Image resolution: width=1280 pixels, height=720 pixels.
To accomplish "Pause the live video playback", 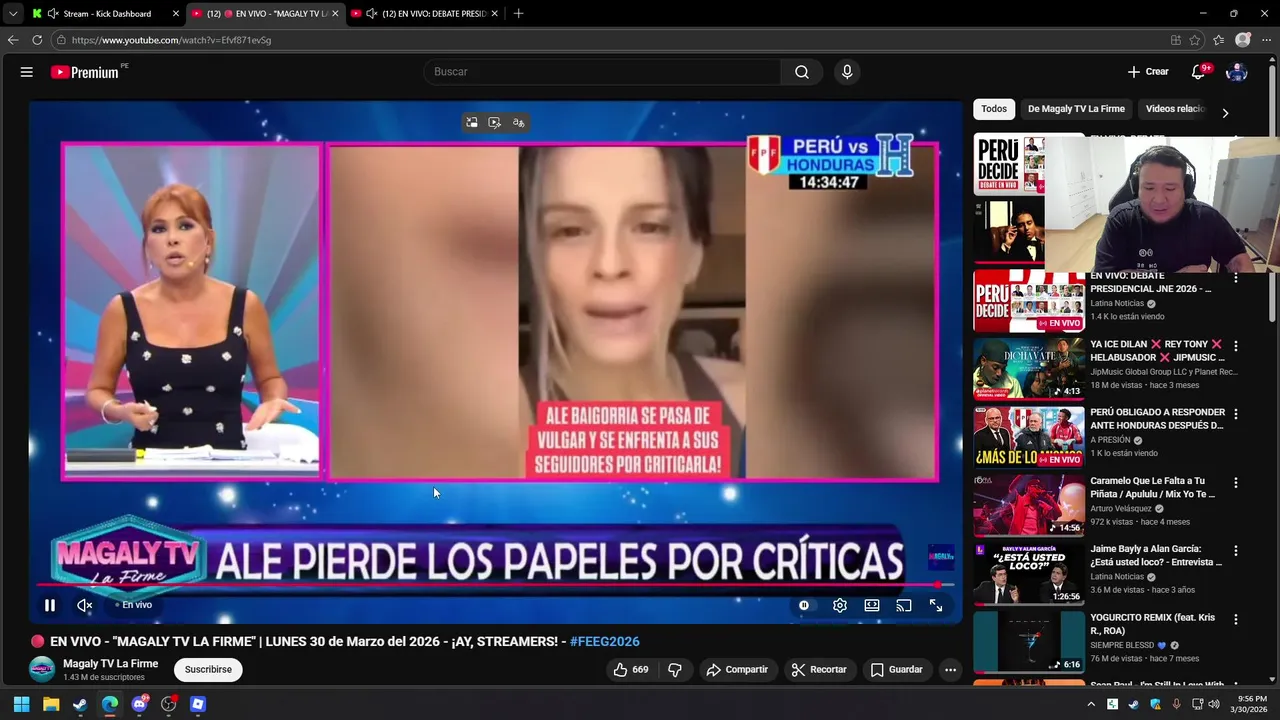I will (x=49, y=605).
